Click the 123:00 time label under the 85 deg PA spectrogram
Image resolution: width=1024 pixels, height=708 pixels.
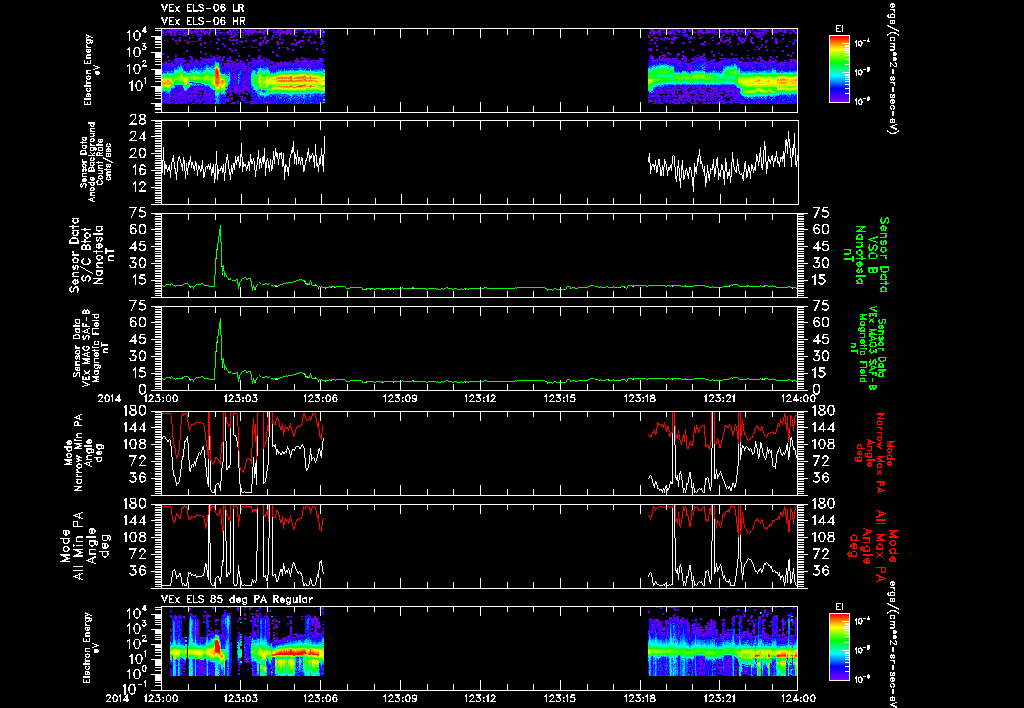click(161, 698)
